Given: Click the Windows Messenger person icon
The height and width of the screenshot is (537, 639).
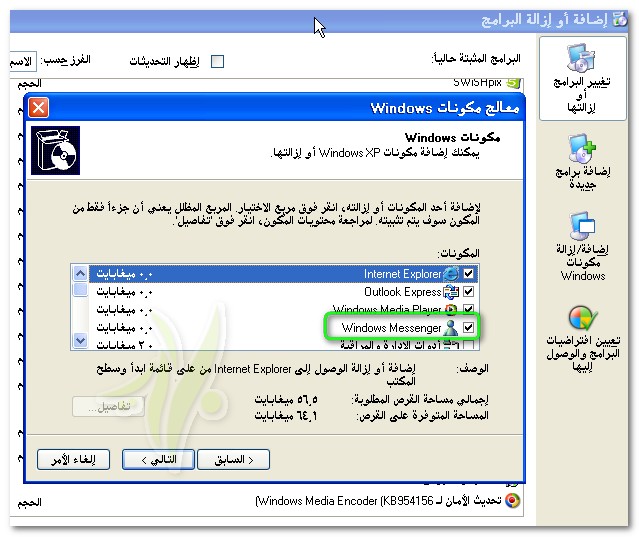Looking at the screenshot, I should (x=451, y=328).
